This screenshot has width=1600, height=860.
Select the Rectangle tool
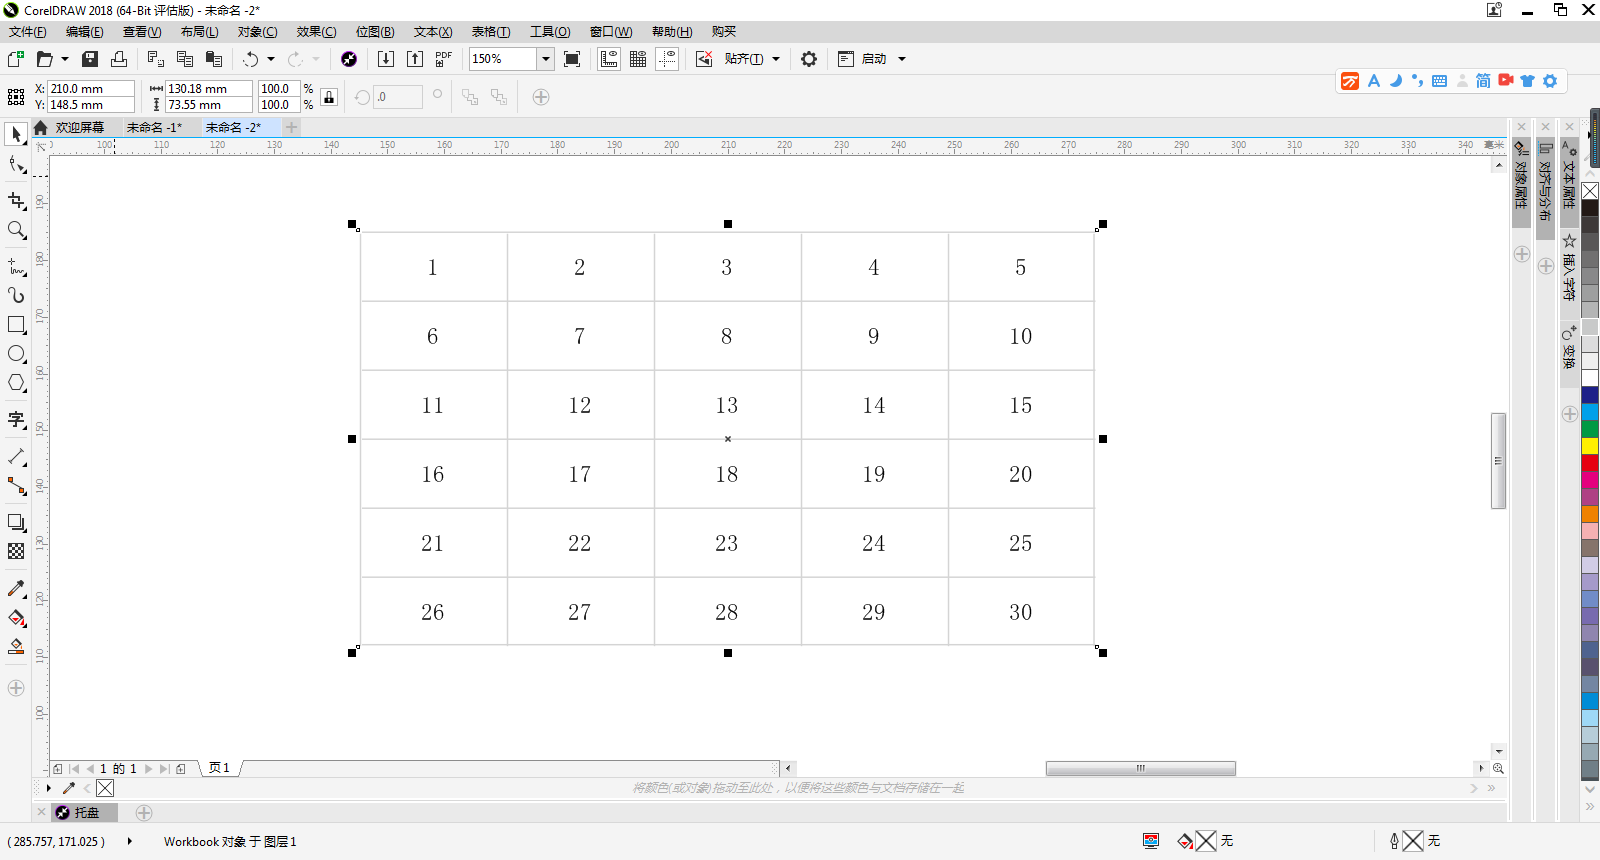pyautogui.click(x=16, y=325)
